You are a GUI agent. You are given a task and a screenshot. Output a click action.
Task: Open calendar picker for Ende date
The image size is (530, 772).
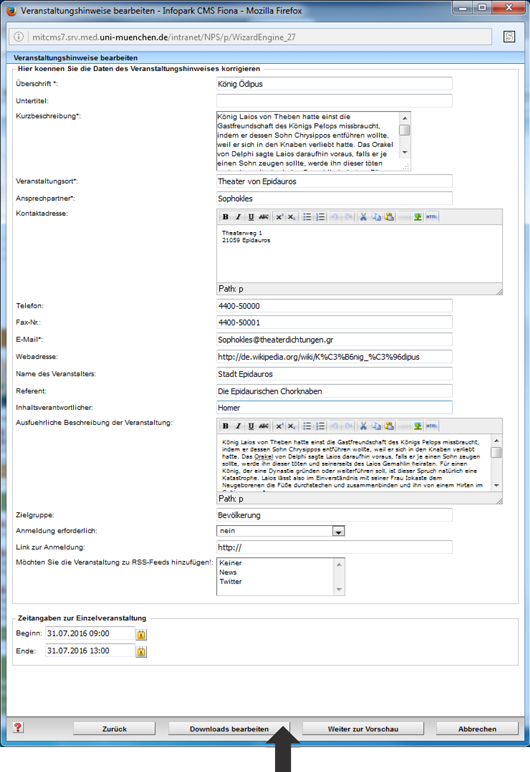click(141, 652)
